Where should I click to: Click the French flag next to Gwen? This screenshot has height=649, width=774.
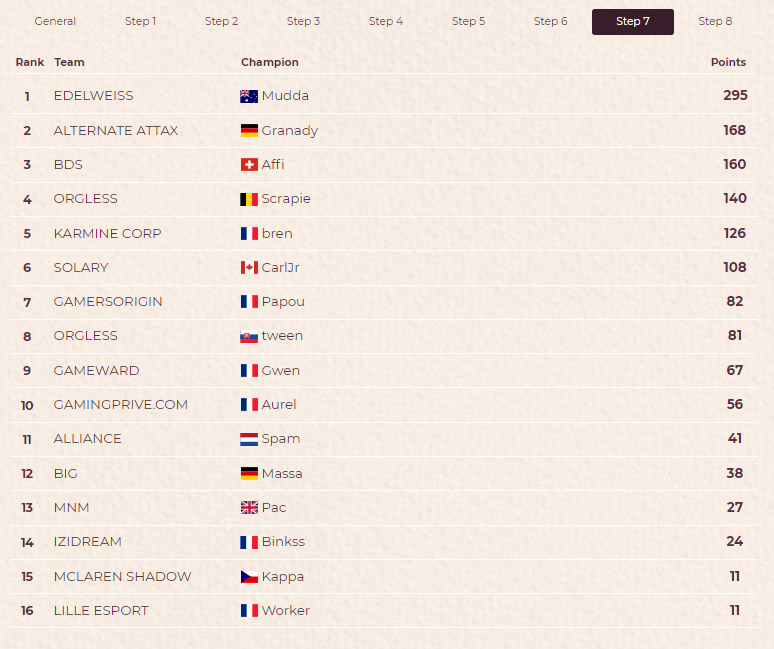click(249, 371)
